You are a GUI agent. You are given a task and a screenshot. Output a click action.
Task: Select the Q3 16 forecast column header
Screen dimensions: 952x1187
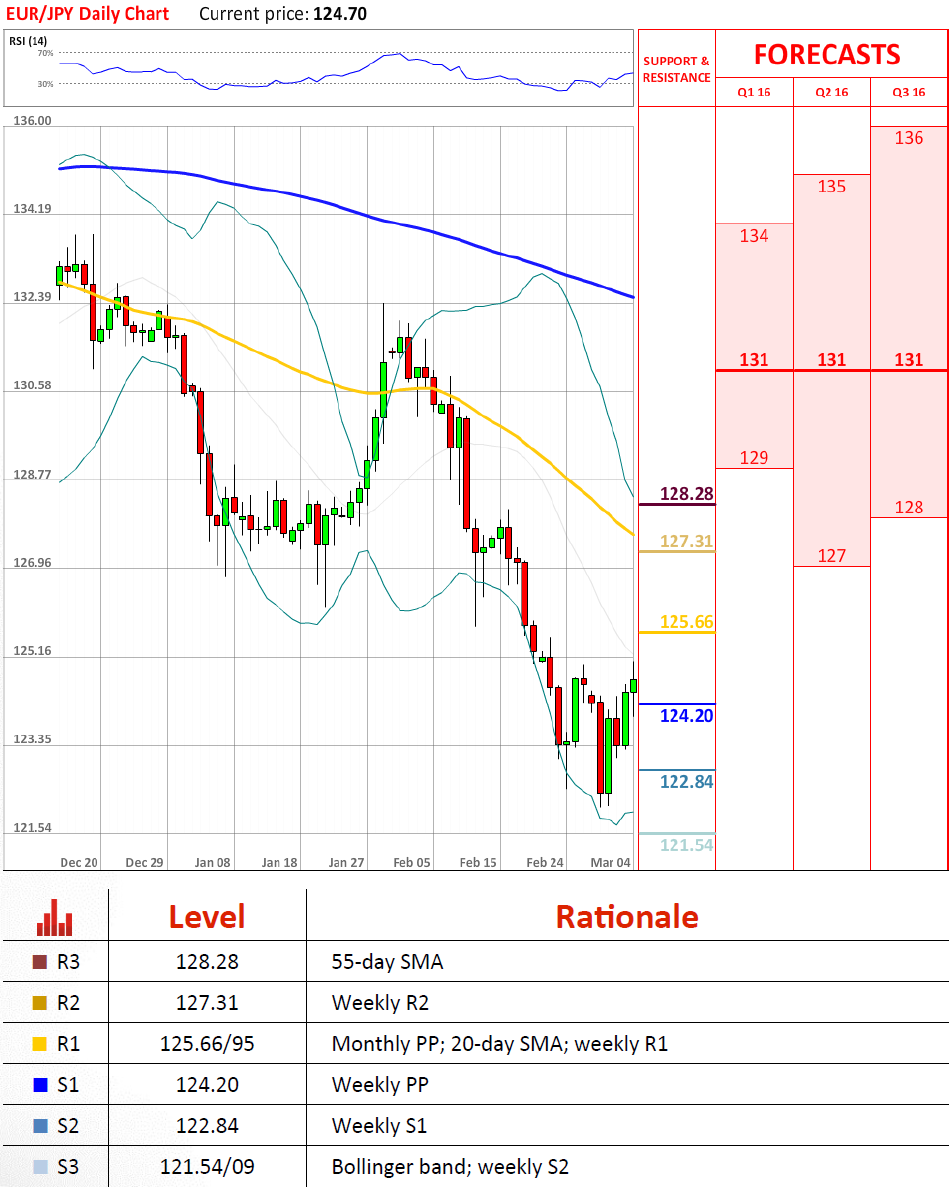coord(908,92)
